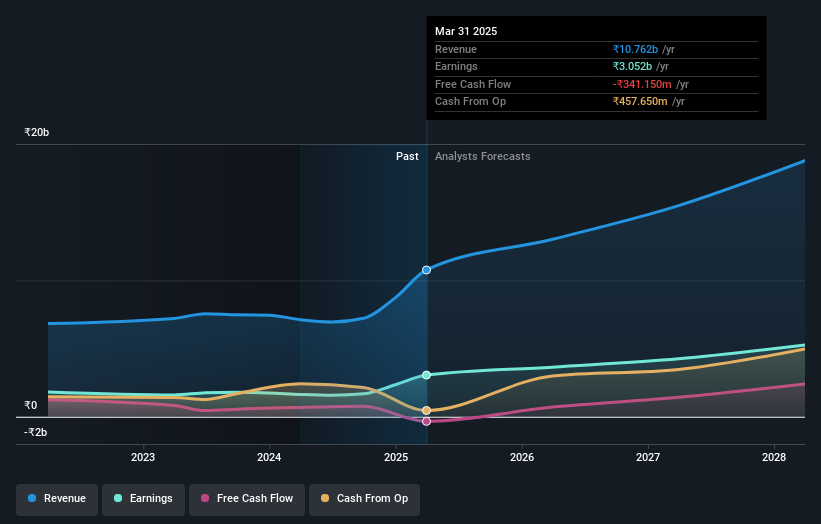
Task: Toggle the Earnings series legend button
Action: coord(143,499)
